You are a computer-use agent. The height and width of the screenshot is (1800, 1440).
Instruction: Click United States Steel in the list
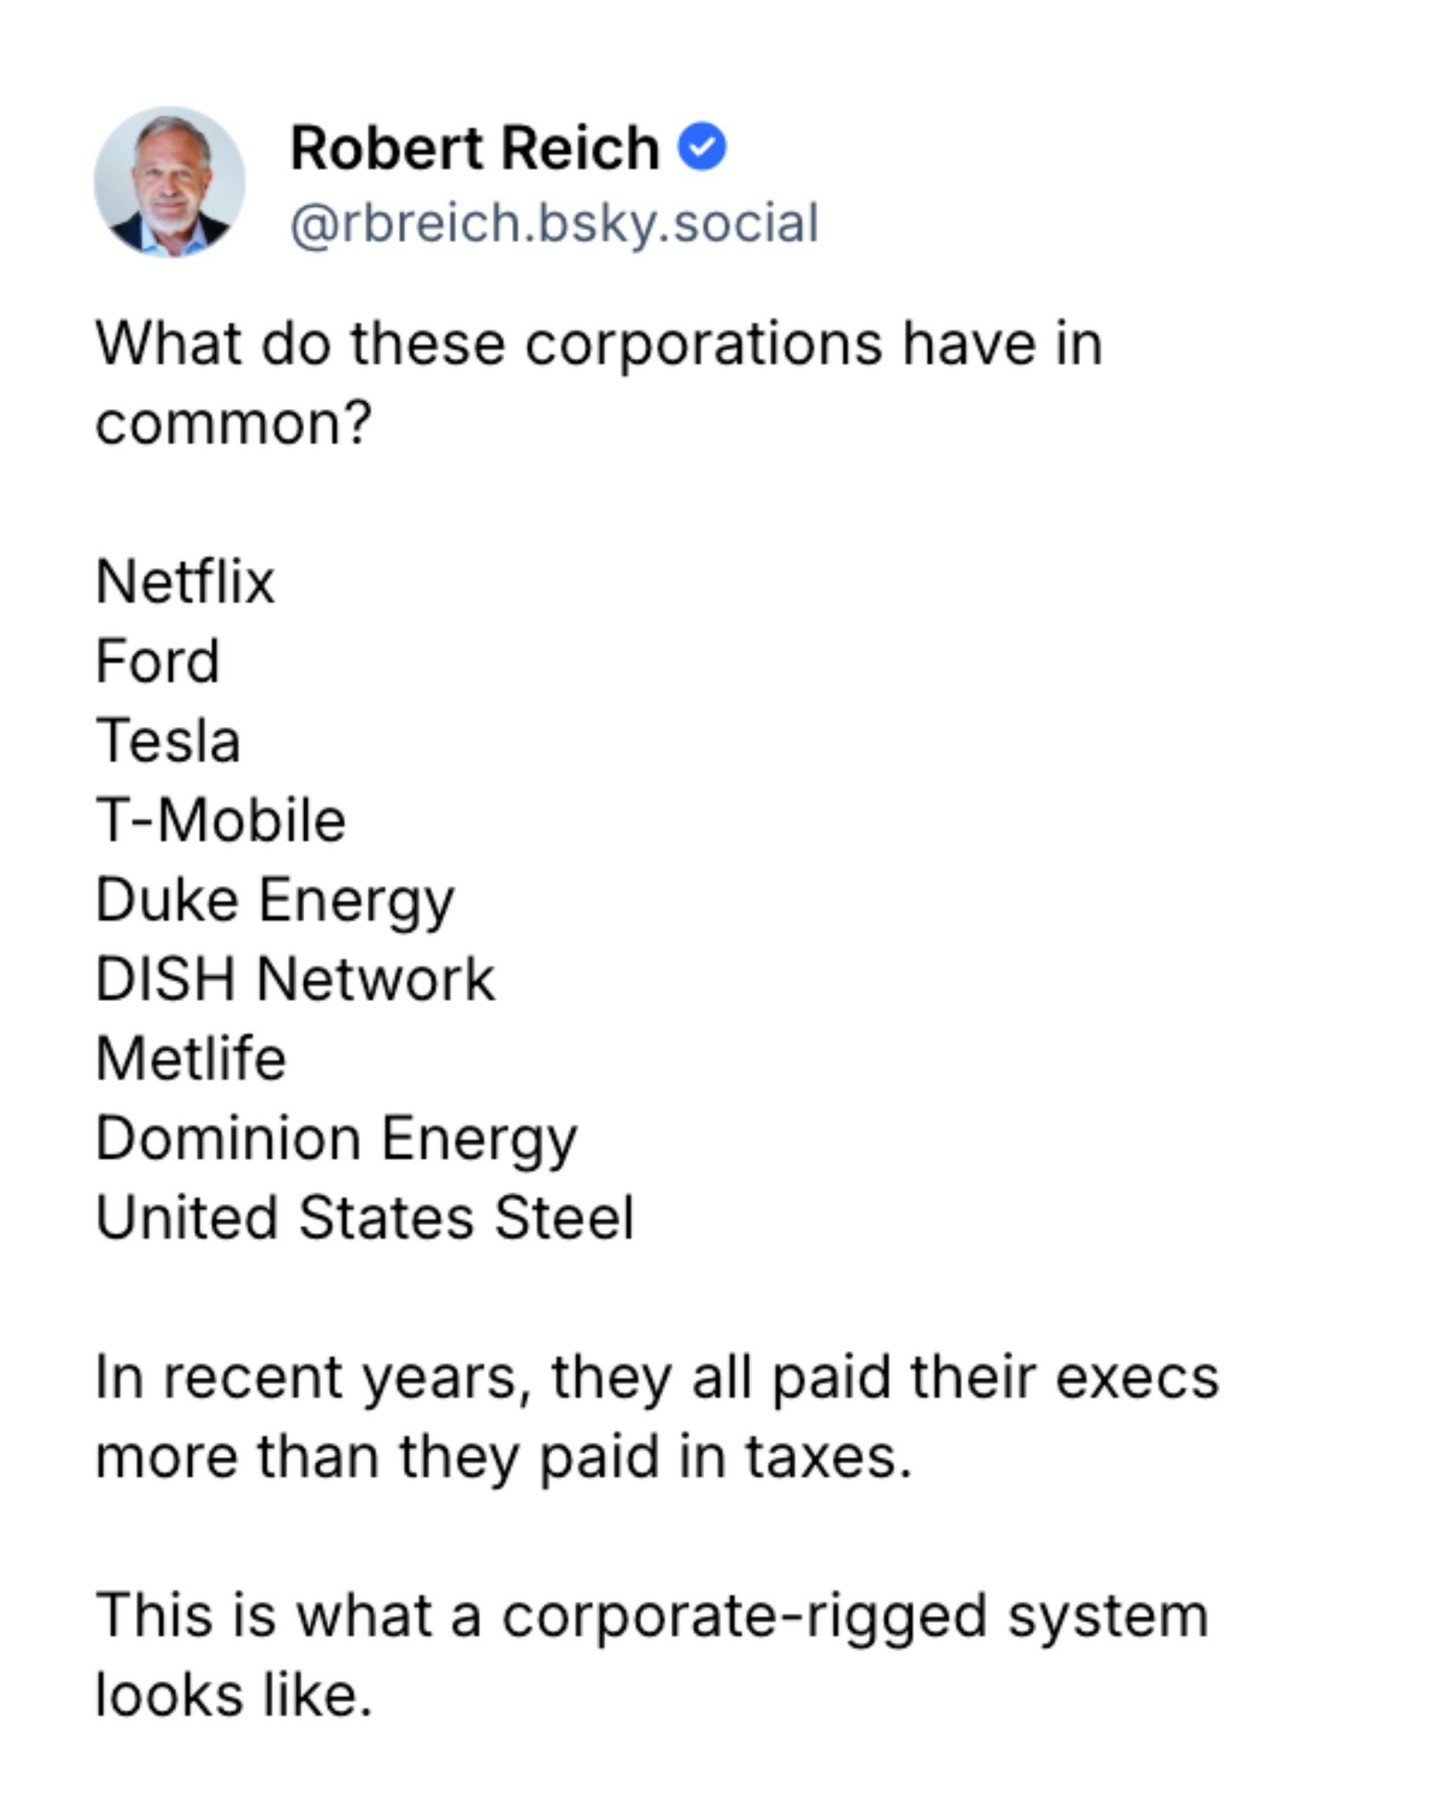(365, 1218)
